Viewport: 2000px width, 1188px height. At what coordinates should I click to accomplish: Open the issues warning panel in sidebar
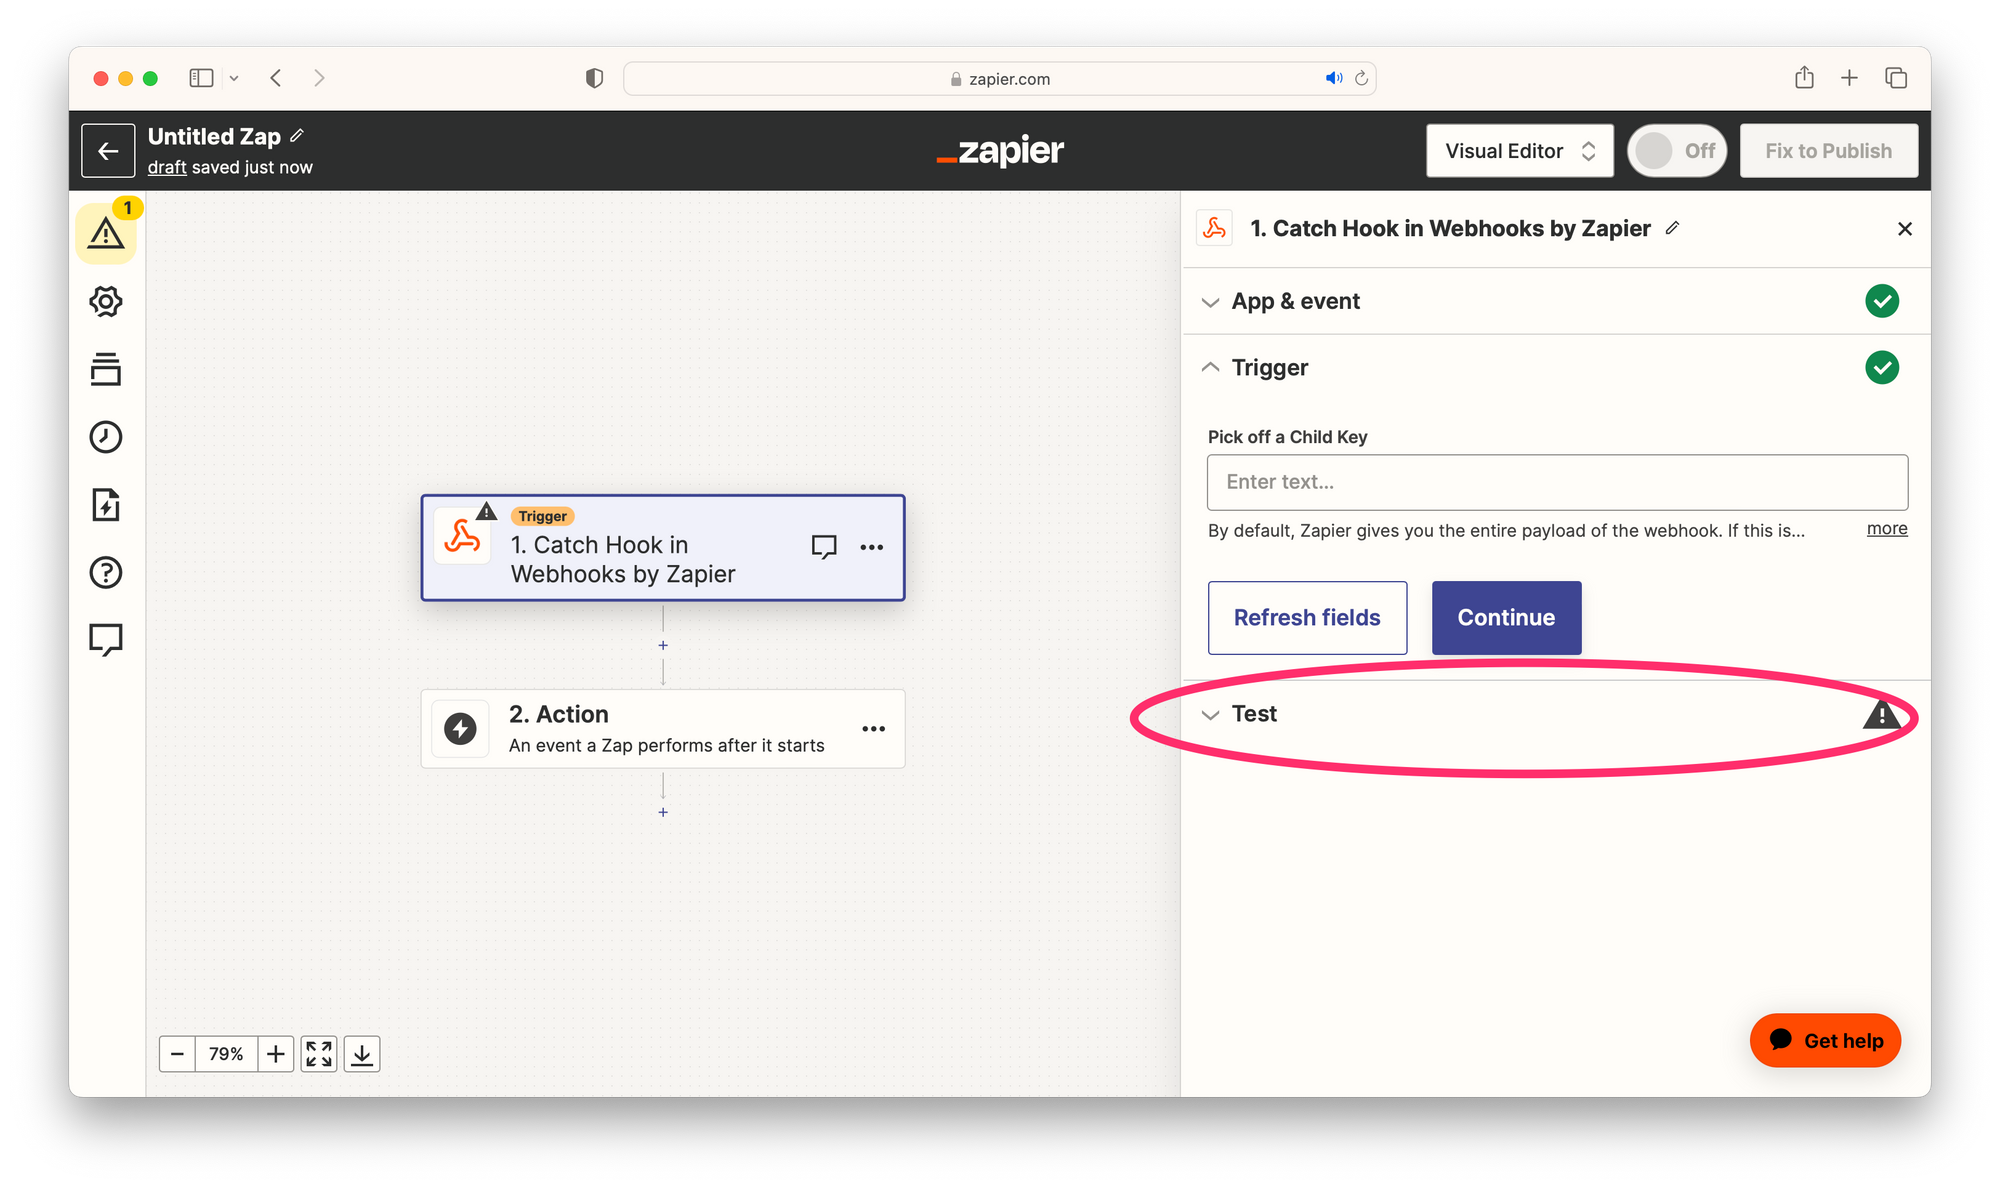click(106, 233)
